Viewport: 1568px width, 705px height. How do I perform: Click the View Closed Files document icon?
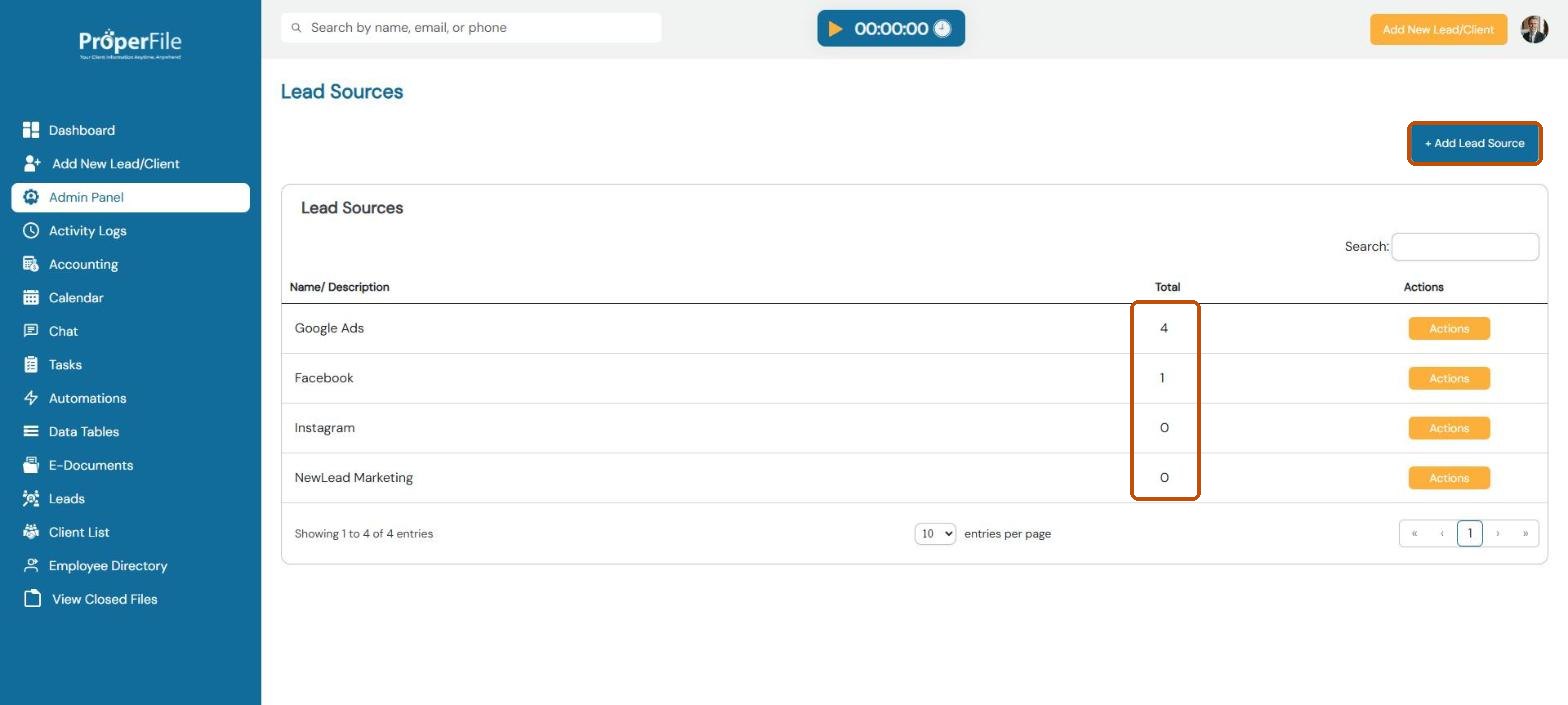coord(32,599)
